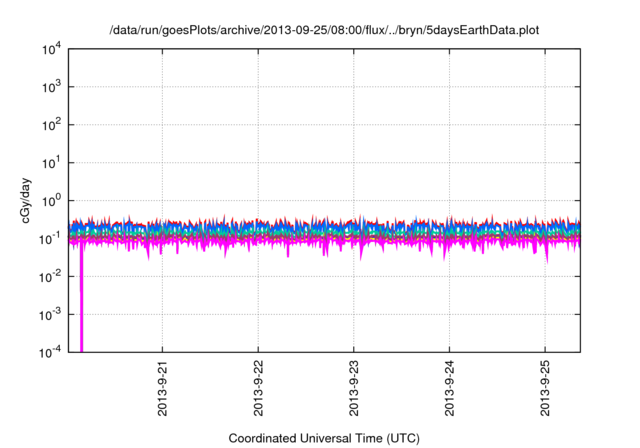Image resolution: width=640 pixels, height=448 pixels.
Task: Select the 2013-9-21 date tick label
Action: 162,388
